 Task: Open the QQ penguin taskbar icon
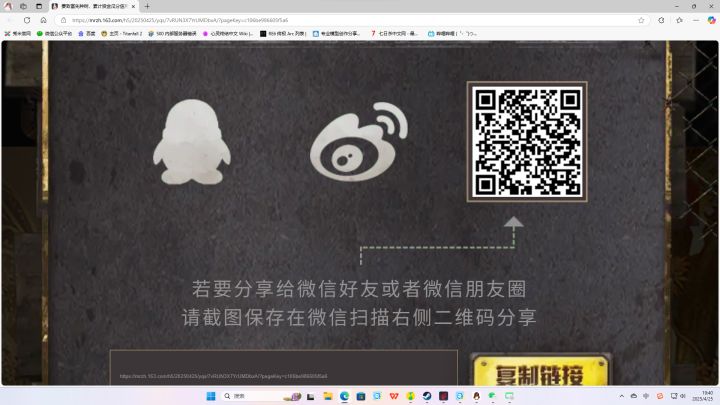click(477, 396)
